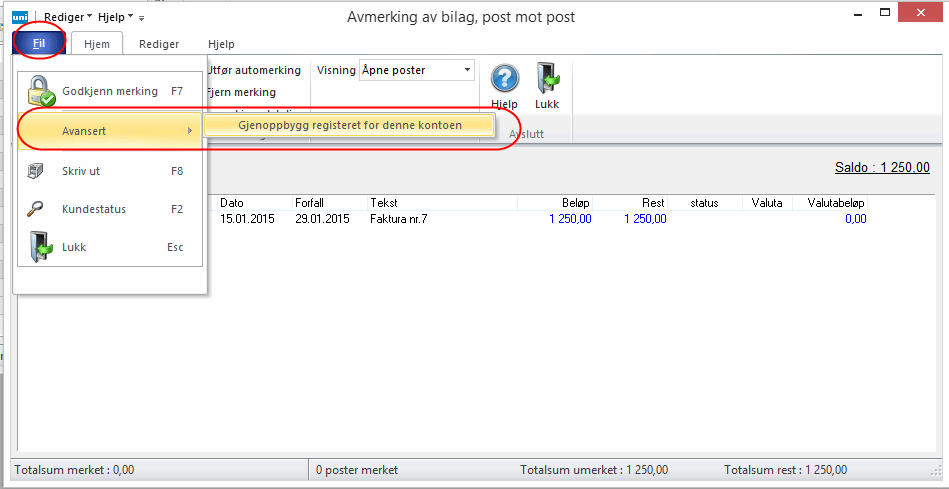The image size is (949, 489).
Task: Click the Fjern merking button
Action: (241, 92)
